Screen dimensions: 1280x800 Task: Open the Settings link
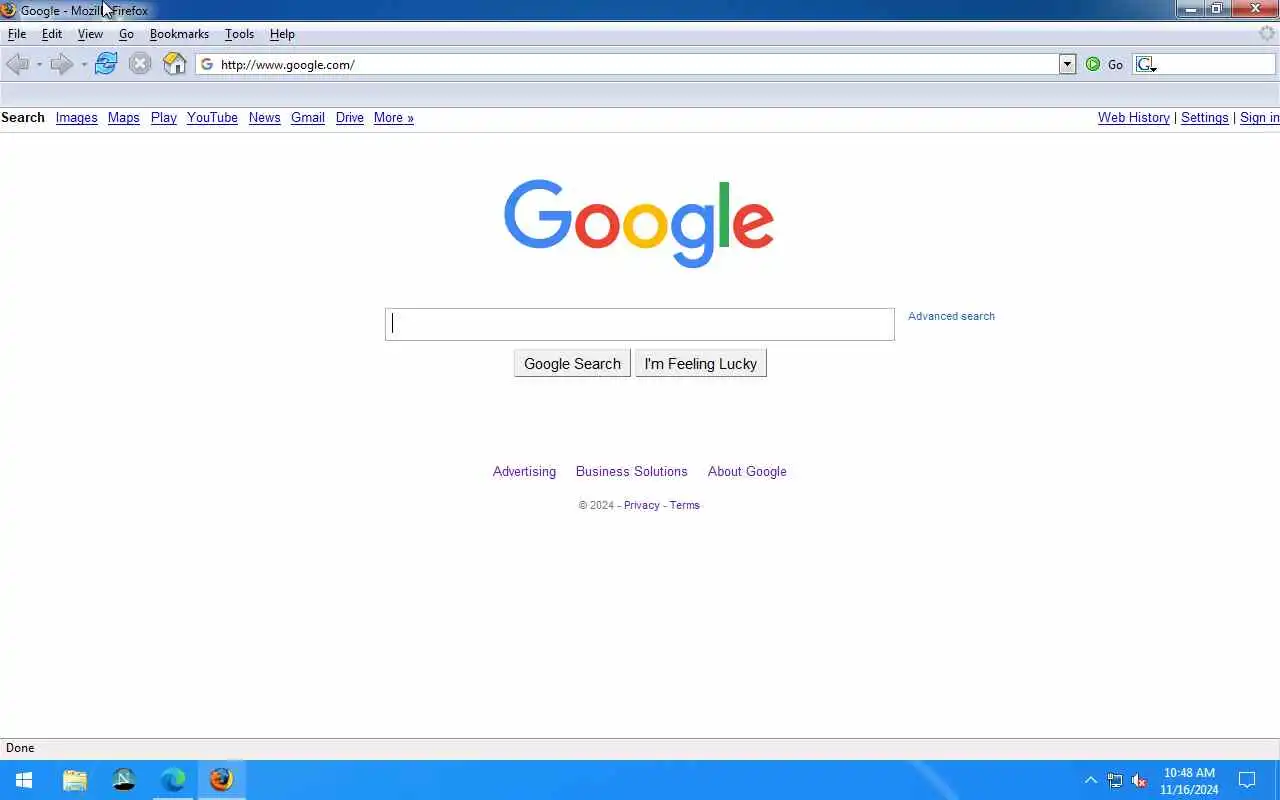click(x=1204, y=117)
